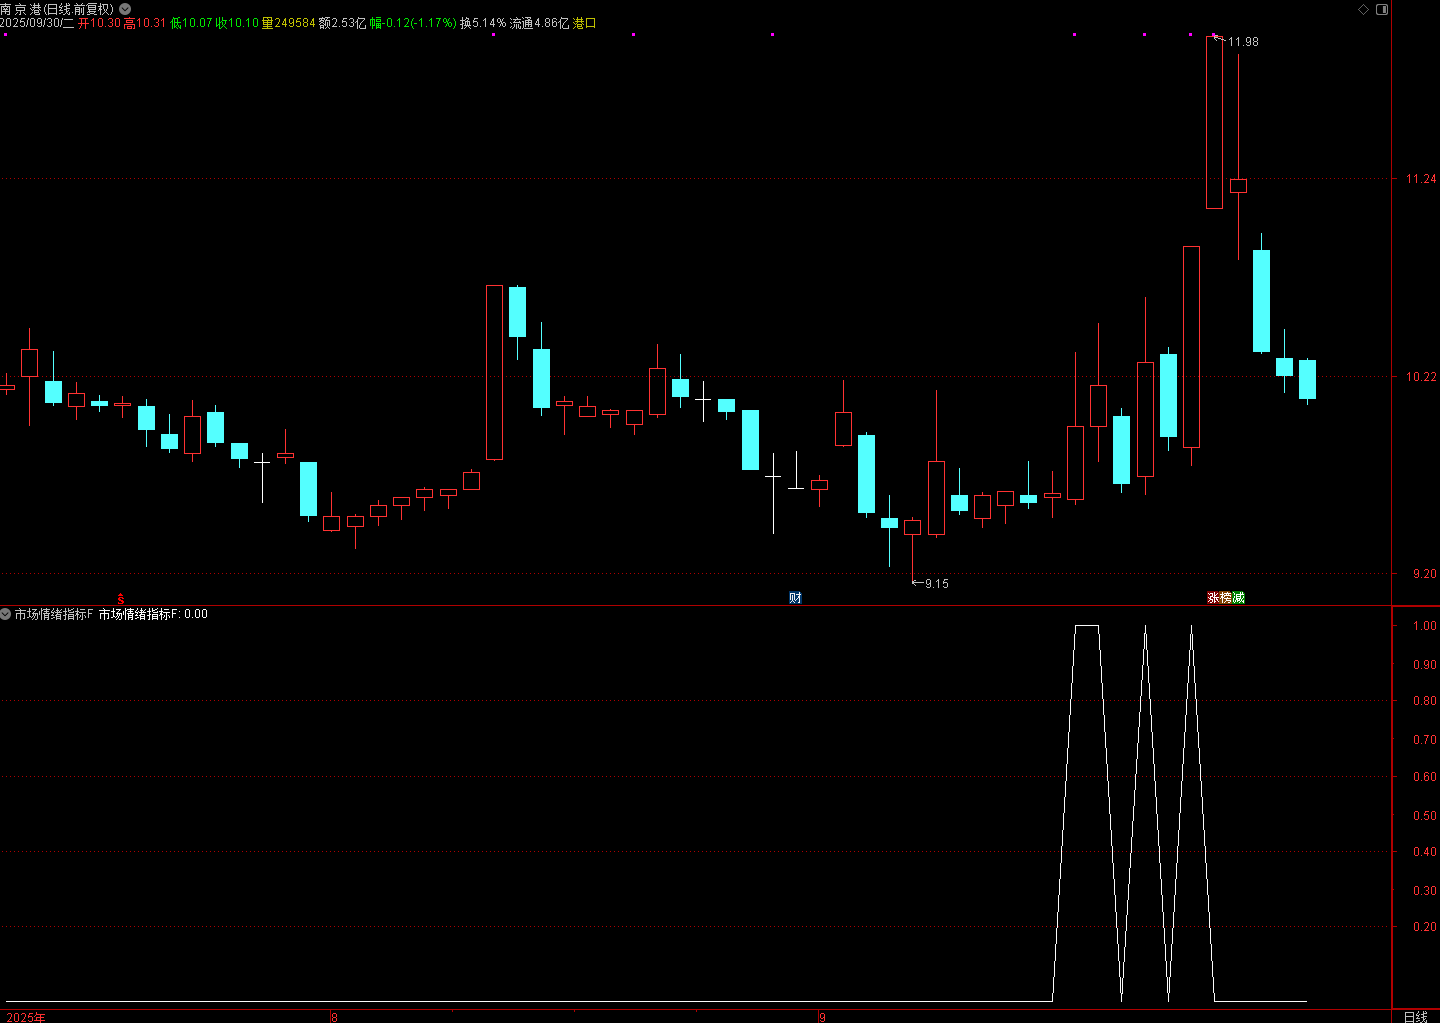Click the 9.20 price axis label
The height and width of the screenshot is (1023, 1440).
(1424, 574)
